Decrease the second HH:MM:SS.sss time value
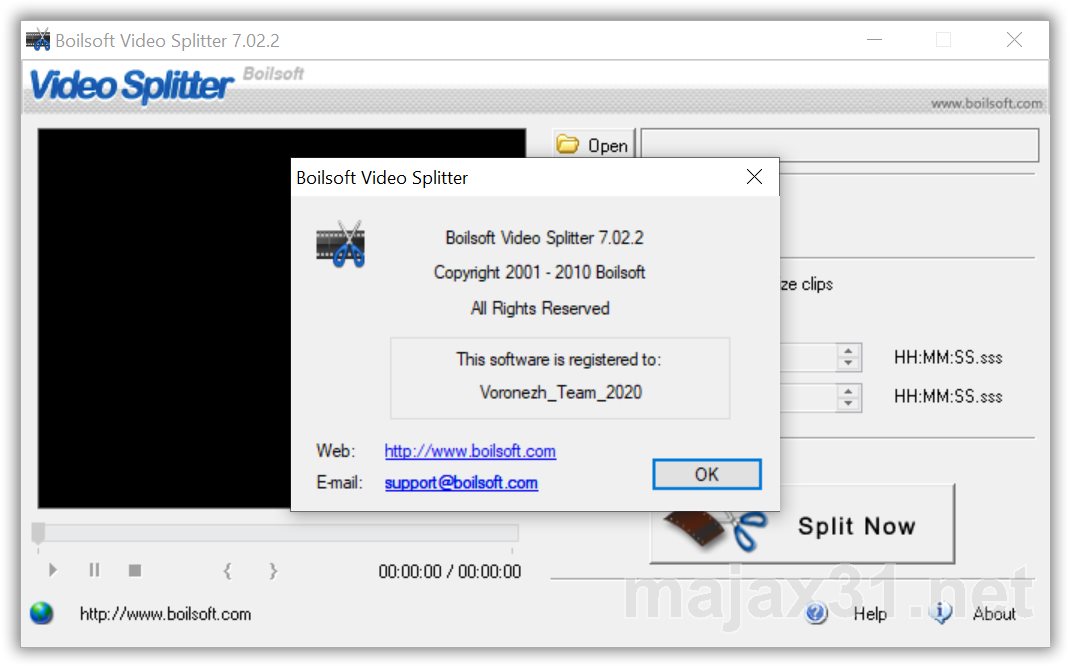1070x668 pixels. [x=848, y=403]
